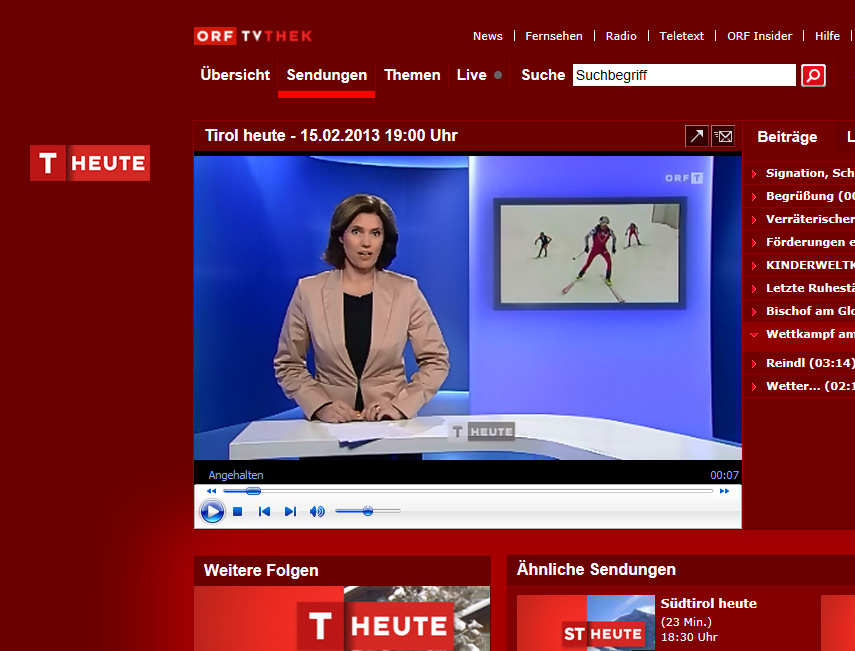Click the 00:07 elapsed time display
The image size is (855, 651).
click(x=724, y=475)
